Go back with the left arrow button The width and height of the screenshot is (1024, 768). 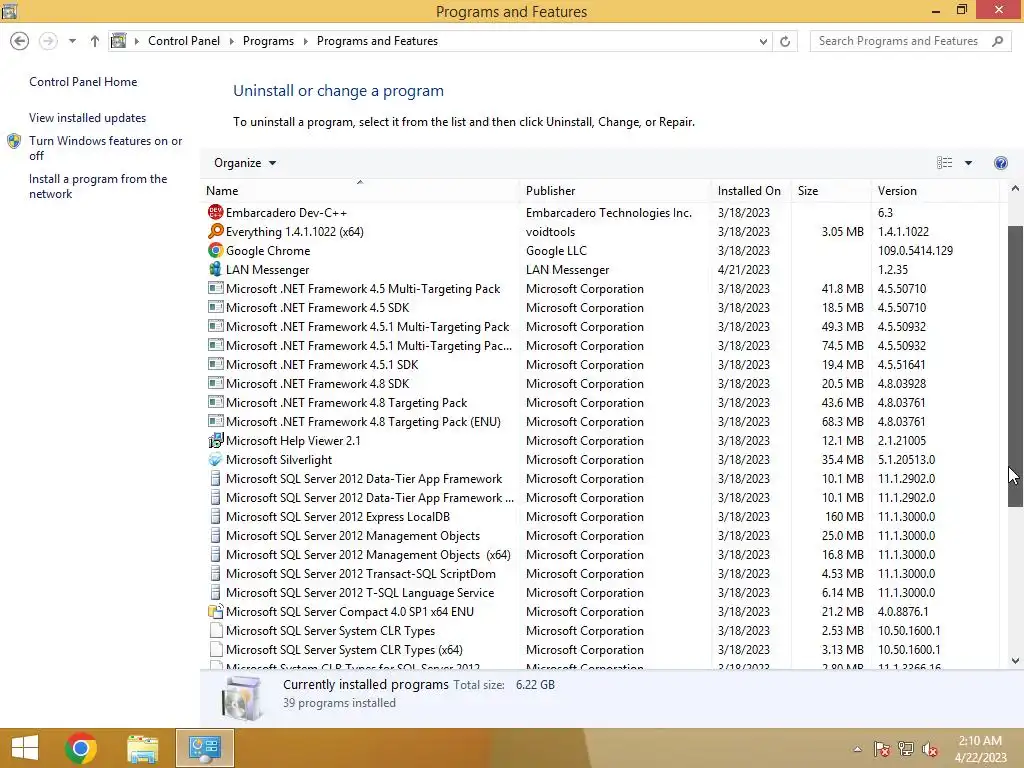click(20, 41)
